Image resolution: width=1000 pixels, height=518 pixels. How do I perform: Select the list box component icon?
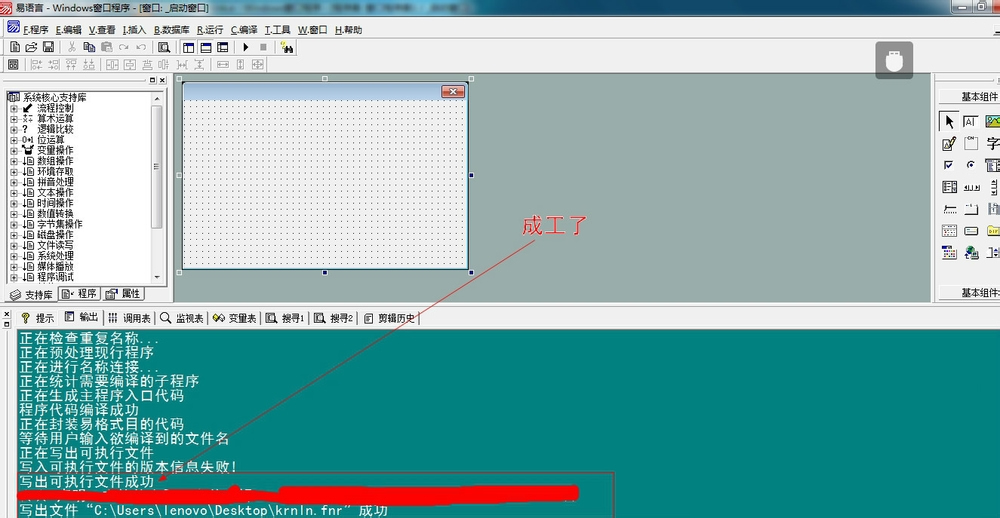pyautogui.click(x=949, y=187)
